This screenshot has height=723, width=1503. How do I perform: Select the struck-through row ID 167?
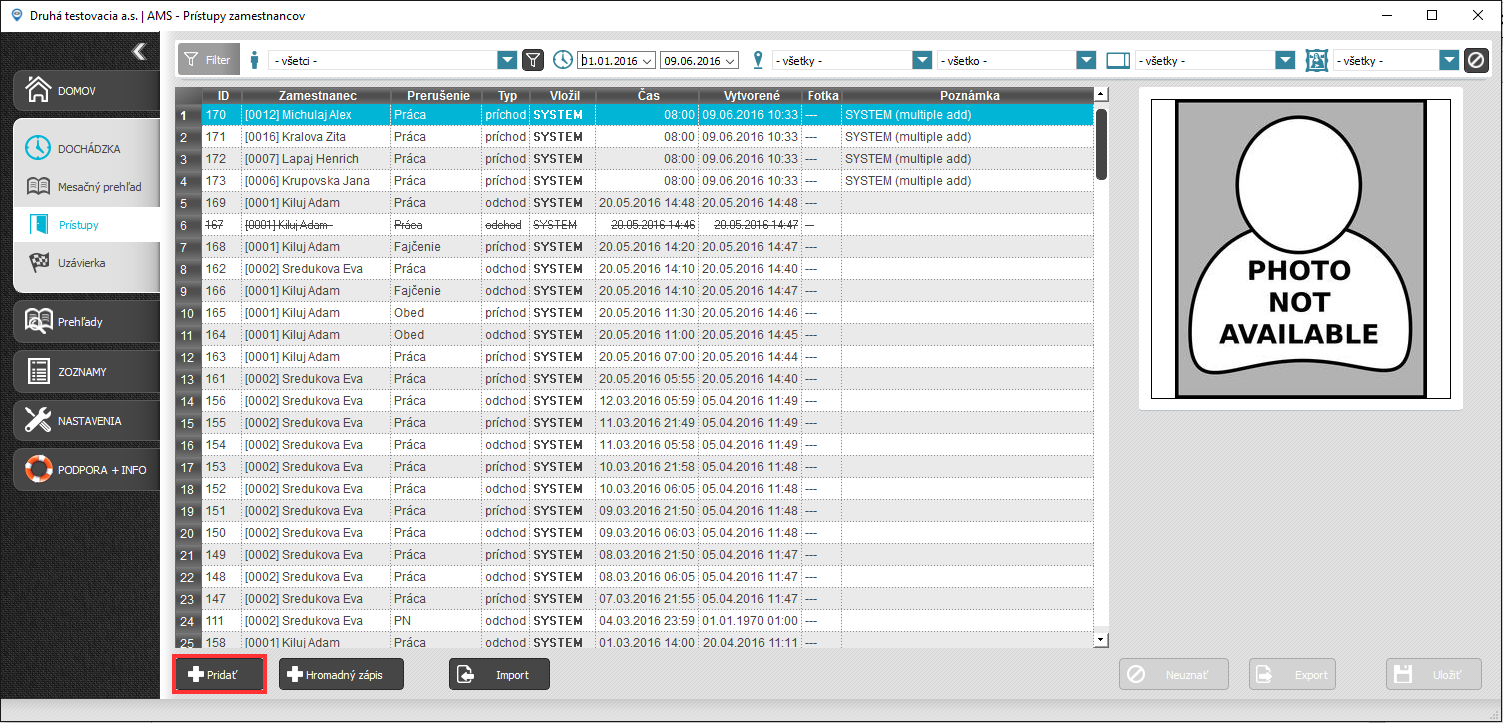(x=648, y=225)
